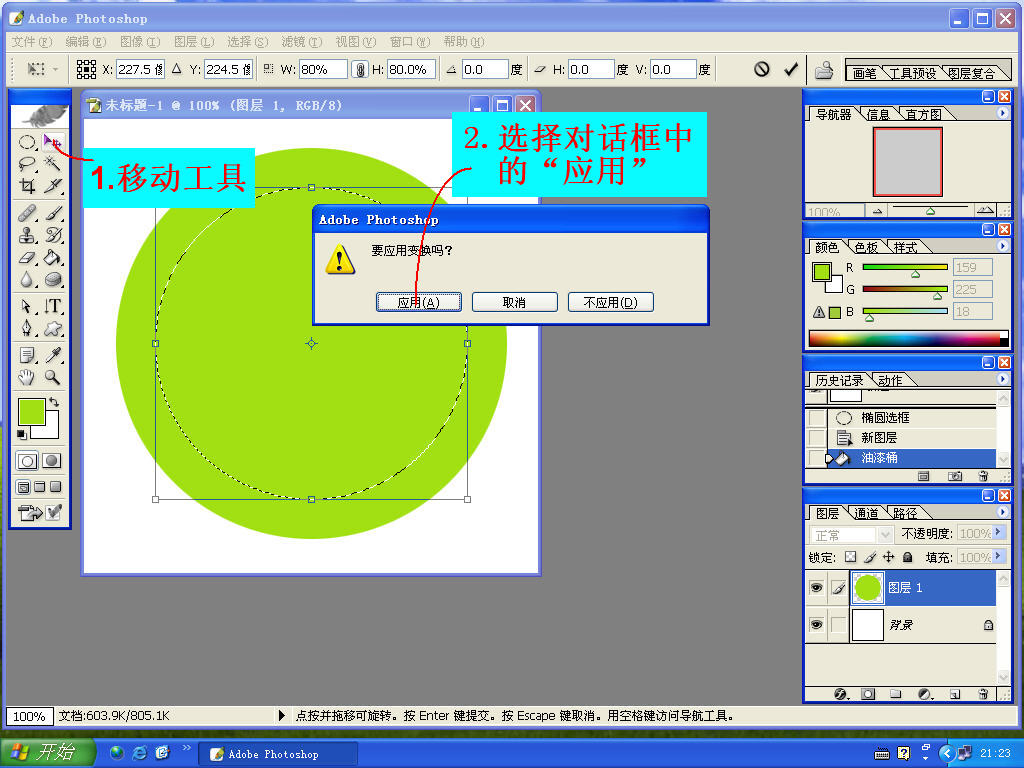Select the Healing Brush tool
Image resolution: width=1024 pixels, height=768 pixels.
pyautogui.click(x=27, y=213)
